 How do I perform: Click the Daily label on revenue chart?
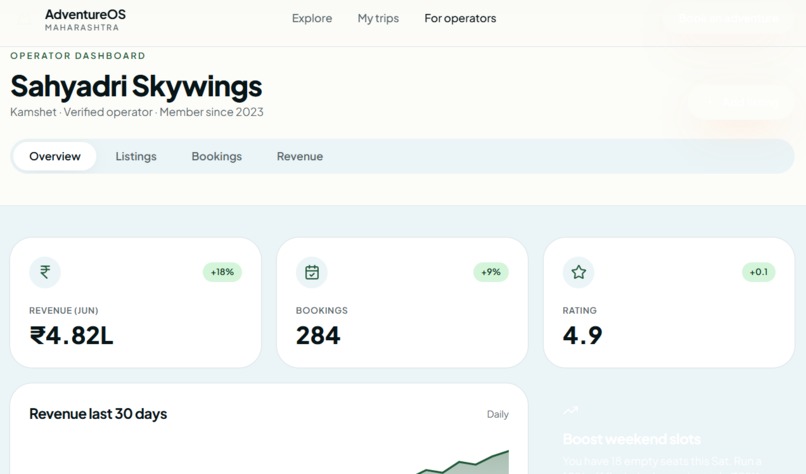pos(498,414)
